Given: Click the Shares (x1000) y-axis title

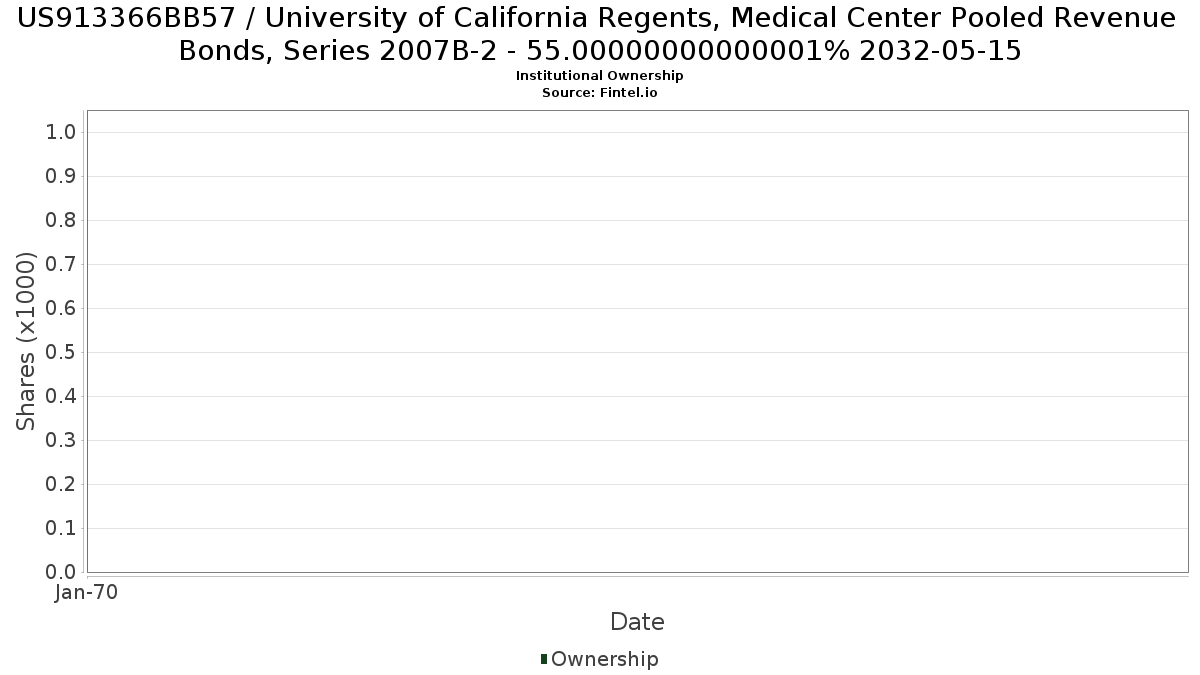Looking at the screenshot, I should tap(27, 341).
